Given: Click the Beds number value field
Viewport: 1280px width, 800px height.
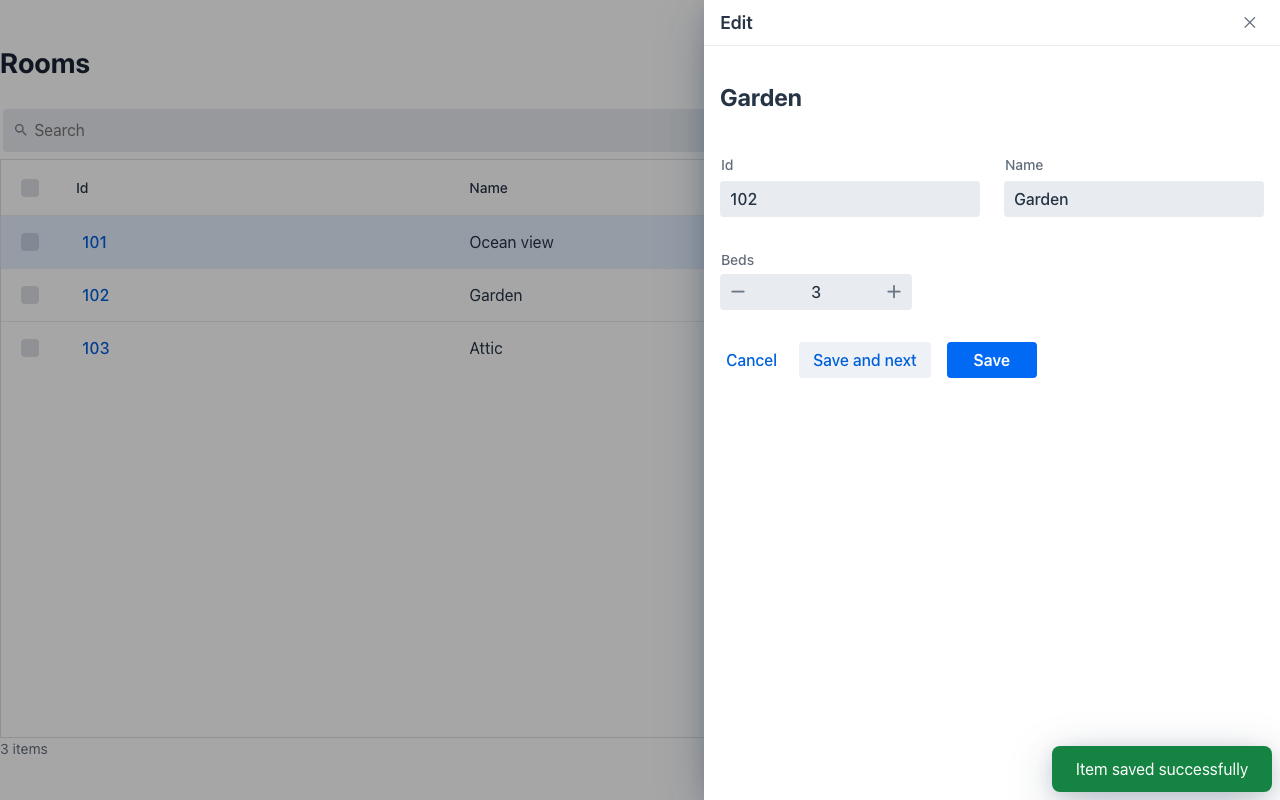Looking at the screenshot, I should tap(816, 292).
